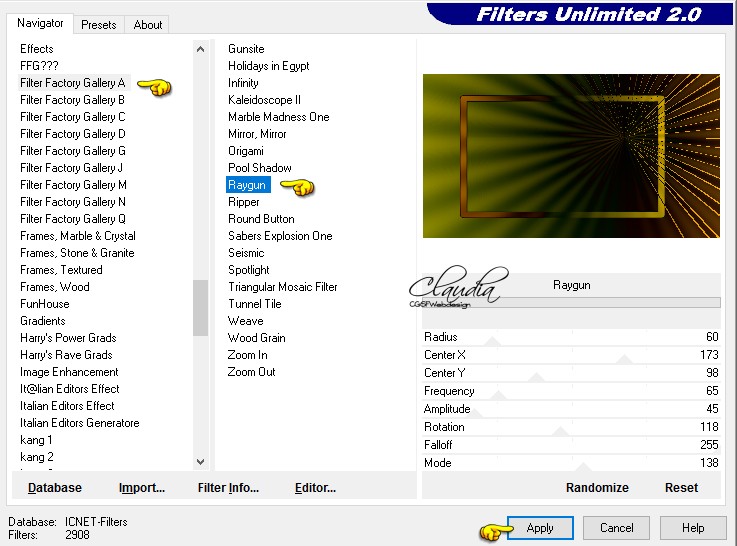Screen dimensions: 737x546
Task: Select Image Enhancement category
Action: (x=69, y=372)
